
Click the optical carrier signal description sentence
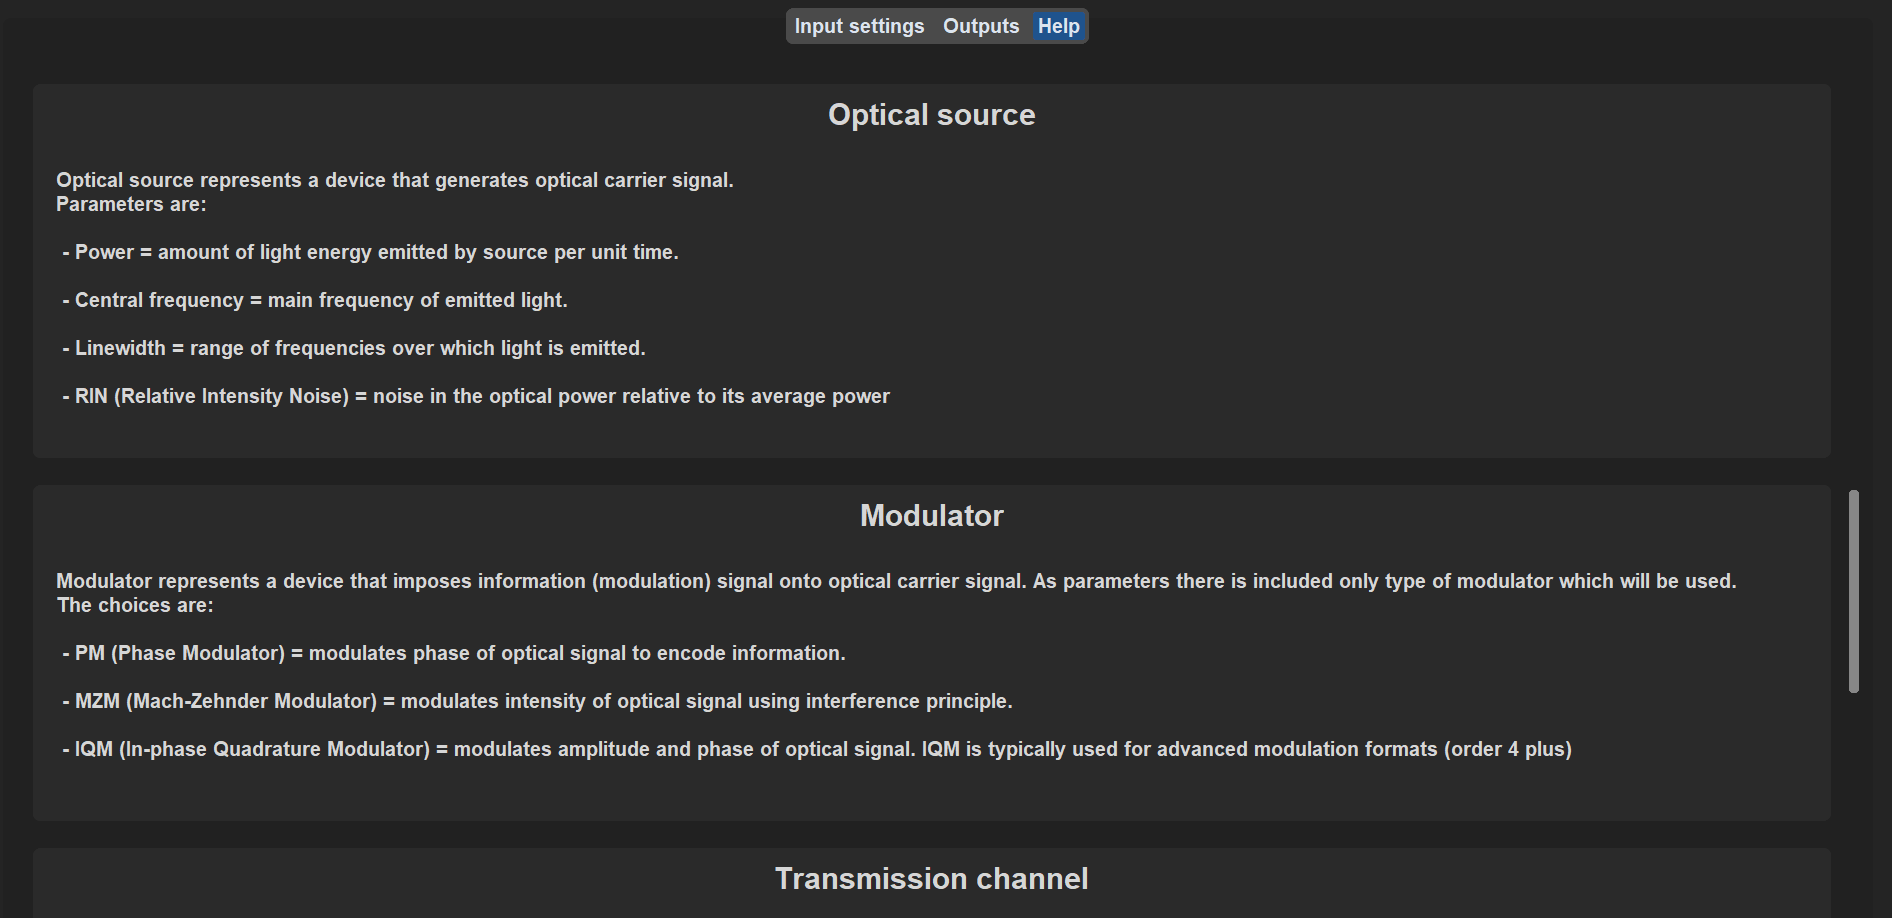(x=394, y=180)
